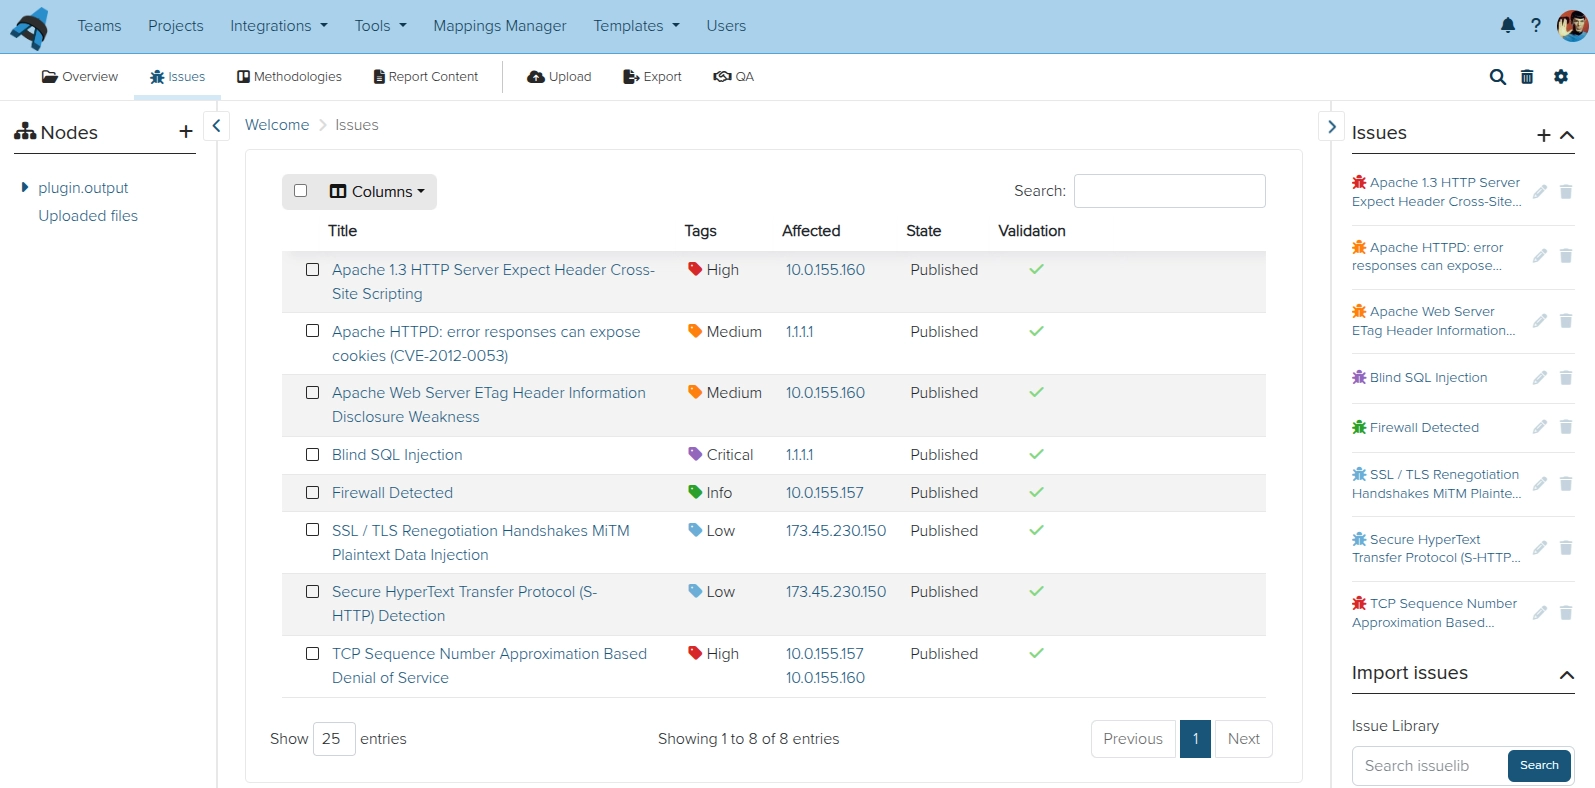
Task: Open the Columns dropdown
Action: point(377,192)
